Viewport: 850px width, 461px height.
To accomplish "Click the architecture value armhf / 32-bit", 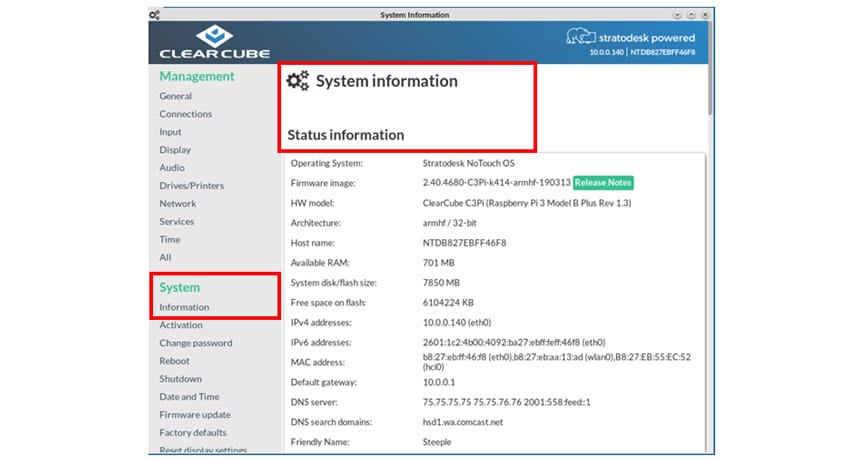I will pos(449,223).
